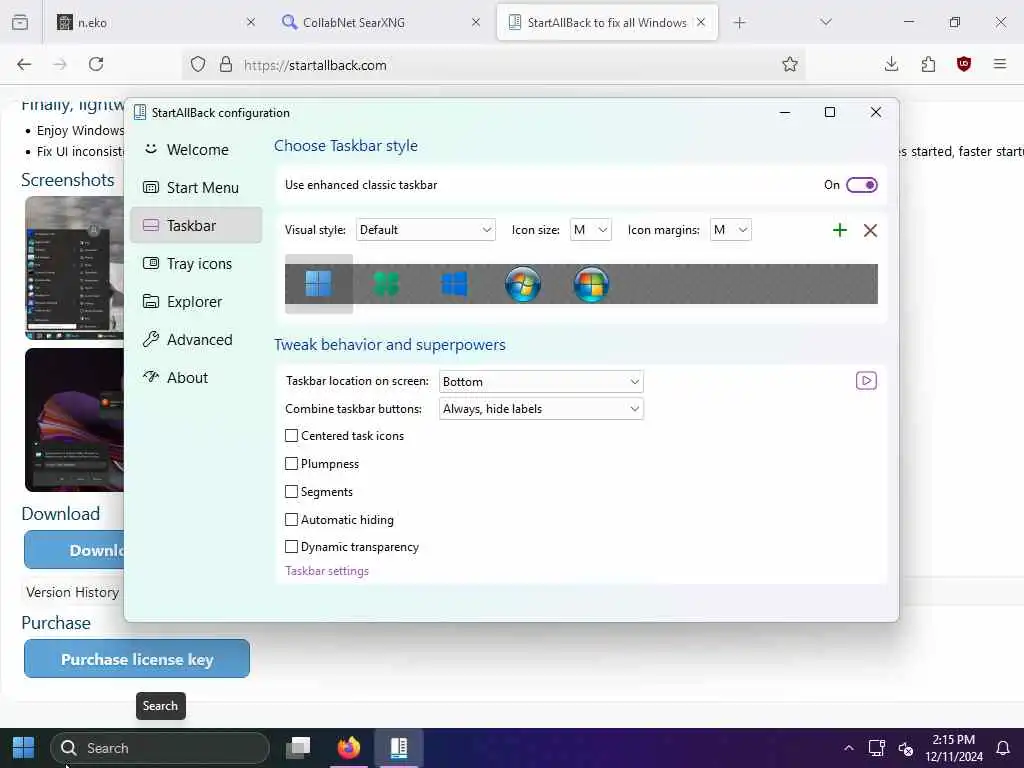Open the Explorer section

[197, 302]
